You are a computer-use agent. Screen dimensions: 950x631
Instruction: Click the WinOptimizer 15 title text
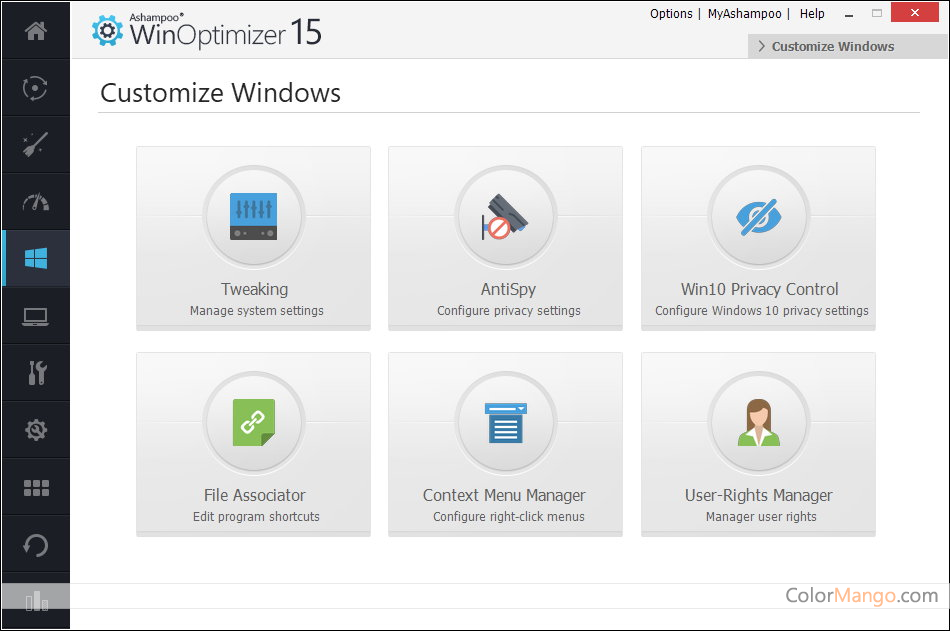click(x=225, y=33)
